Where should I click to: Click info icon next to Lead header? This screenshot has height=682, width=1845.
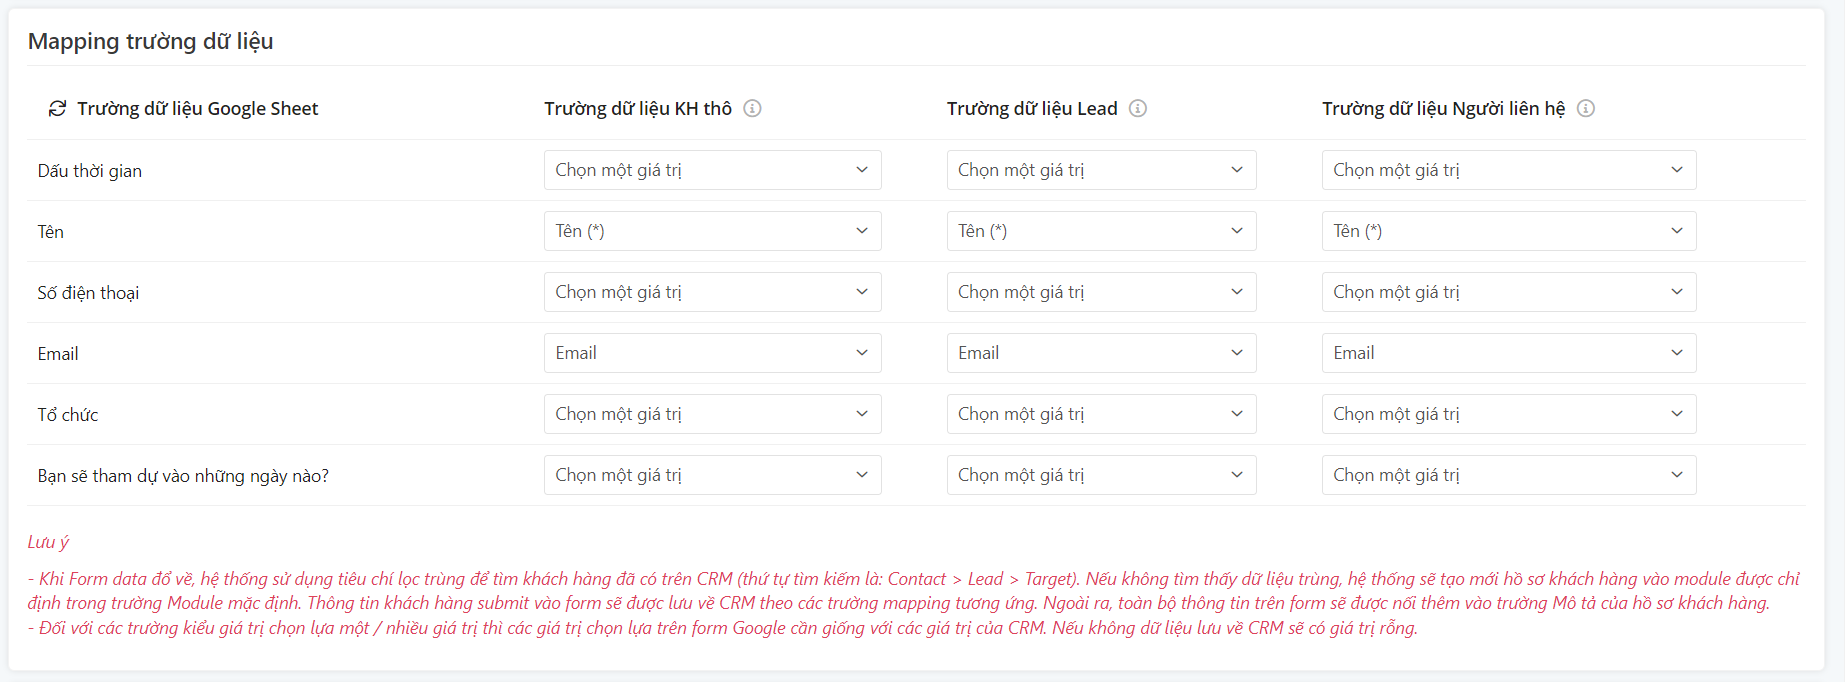point(1138,108)
